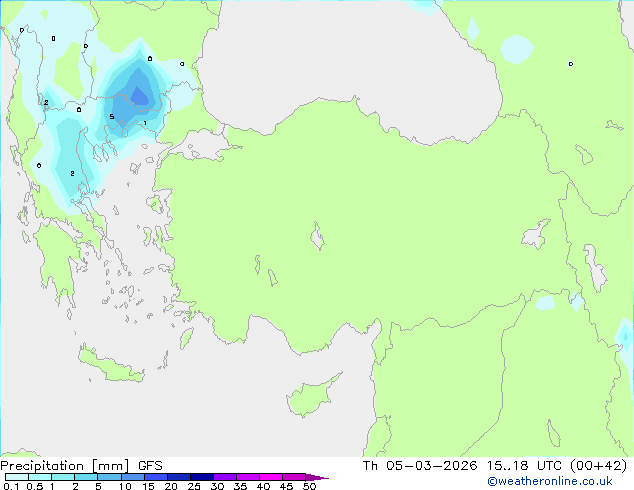Click the '(00+42)' forecast offset text
This screenshot has height=490, width=634.
[x=598, y=465]
